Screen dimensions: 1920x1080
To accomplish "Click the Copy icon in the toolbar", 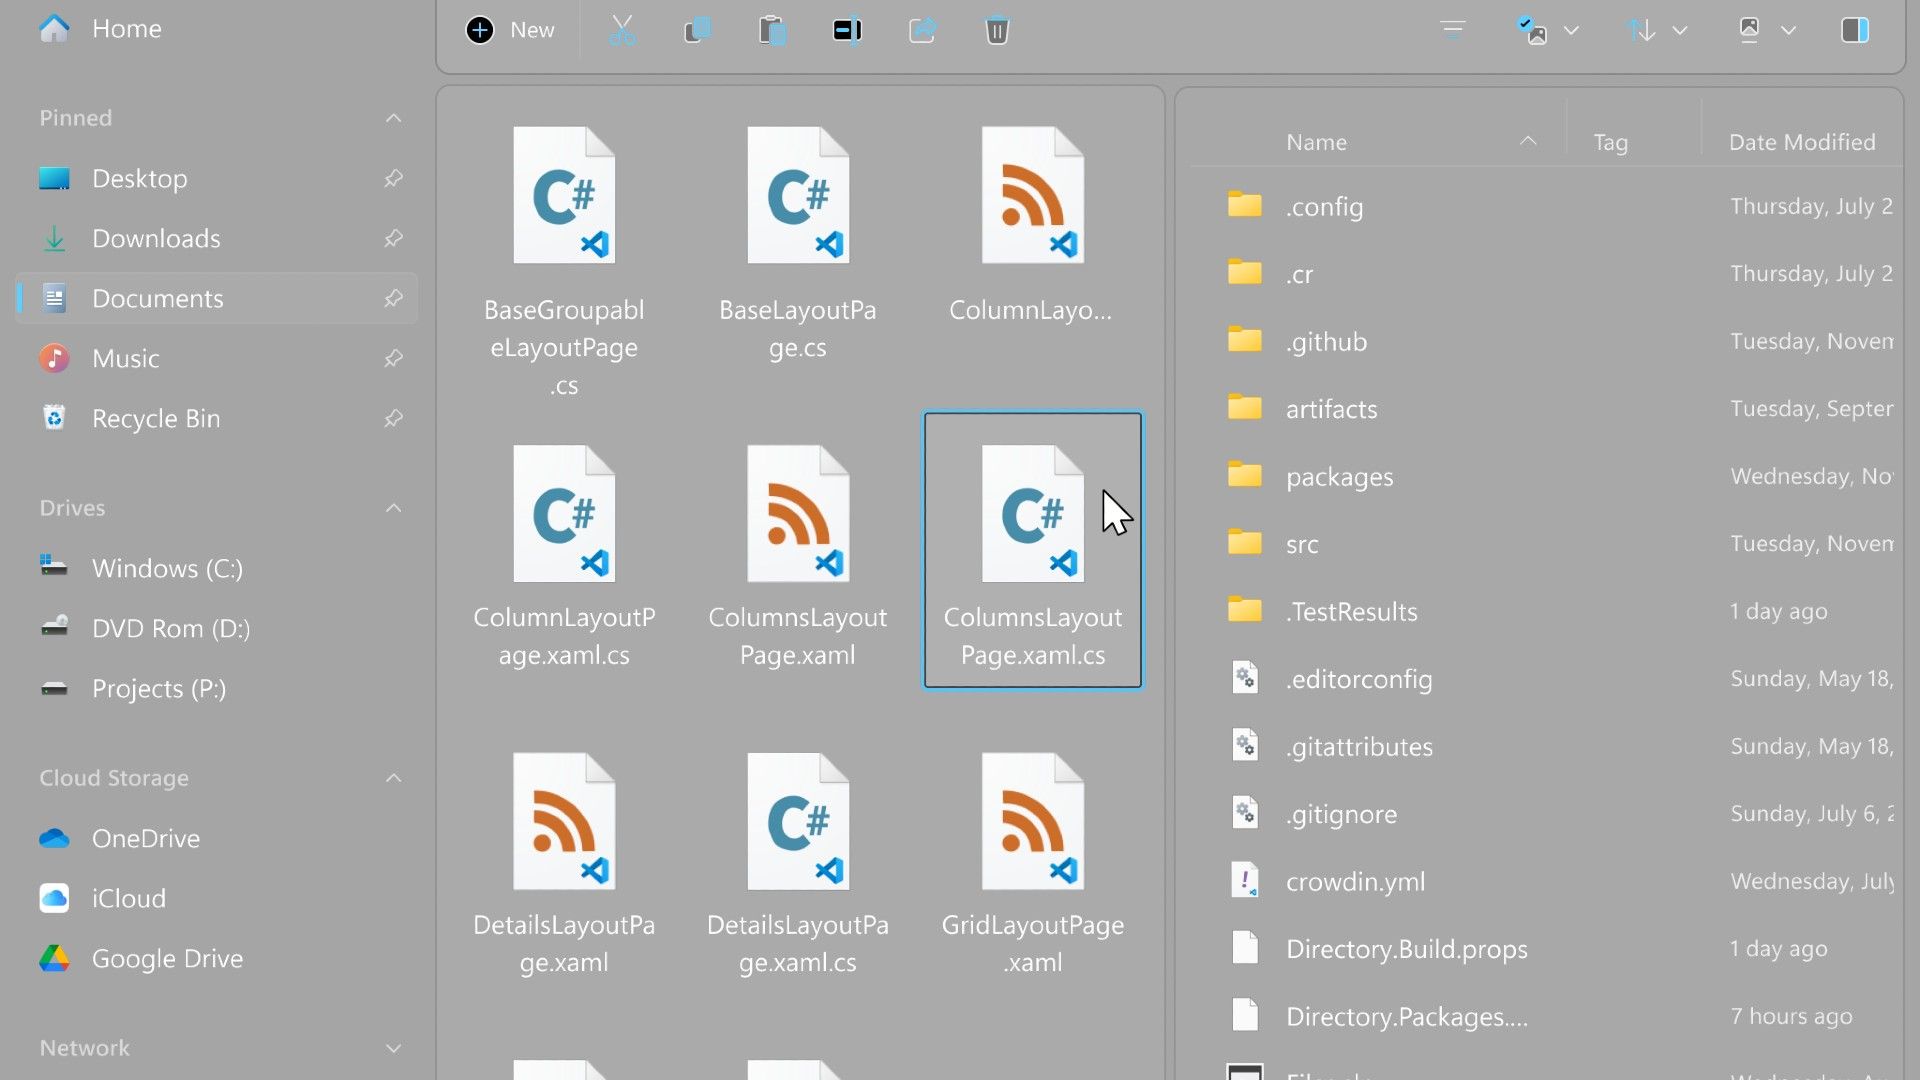I will [697, 30].
